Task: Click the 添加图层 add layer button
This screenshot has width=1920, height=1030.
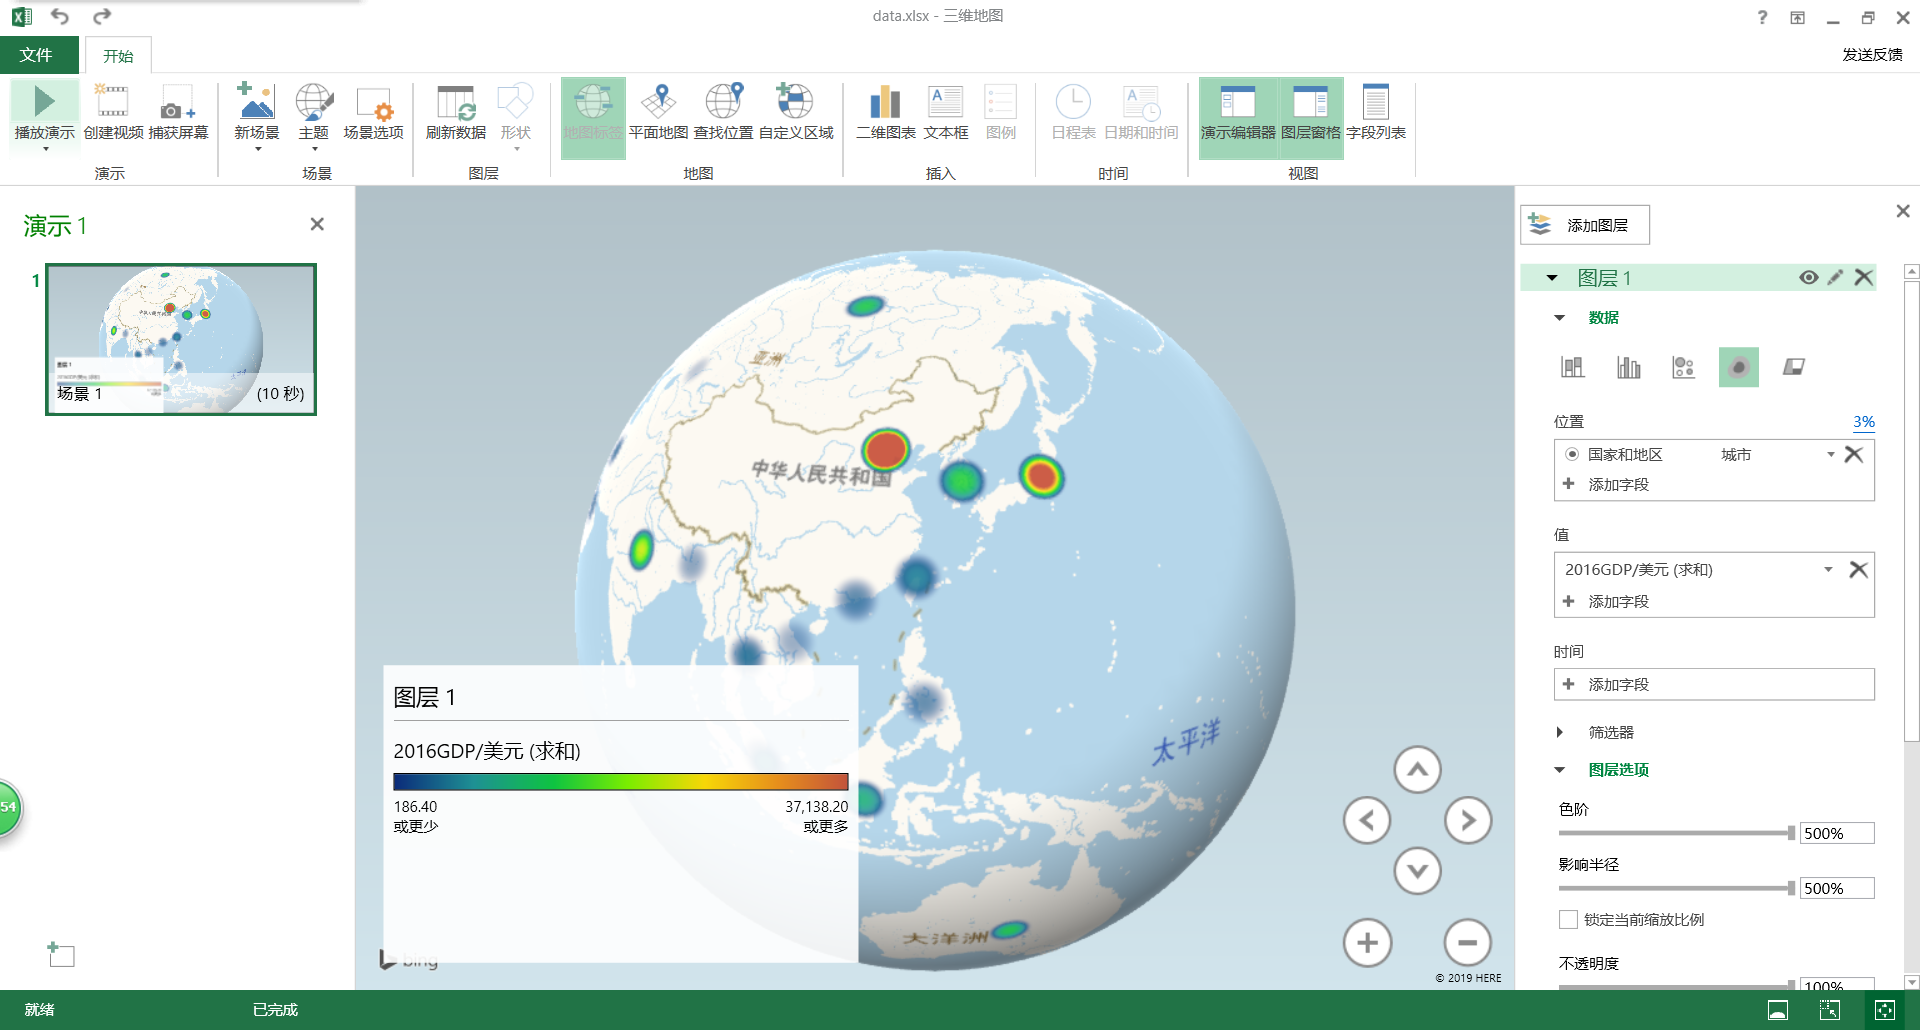Action: 1586,224
